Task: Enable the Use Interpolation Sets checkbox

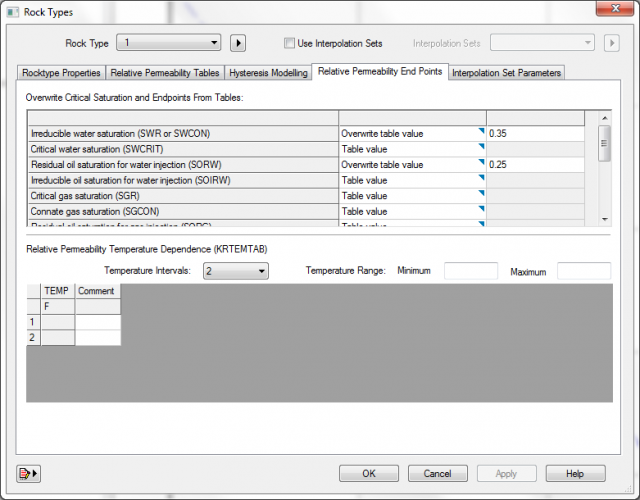Action: [290, 43]
